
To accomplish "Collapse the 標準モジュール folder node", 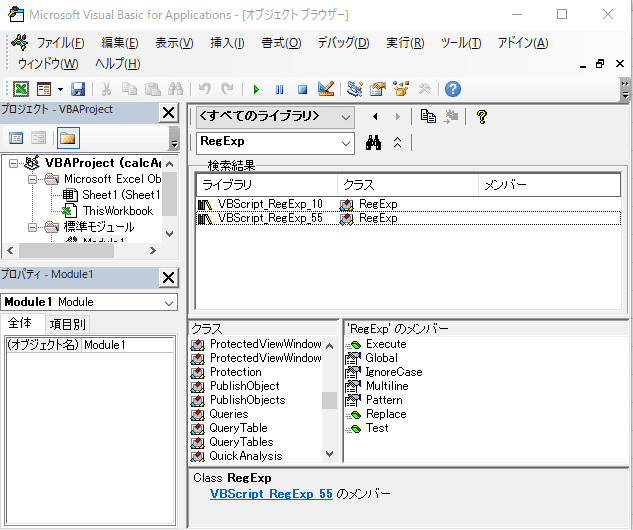I will click(x=33, y=227).
